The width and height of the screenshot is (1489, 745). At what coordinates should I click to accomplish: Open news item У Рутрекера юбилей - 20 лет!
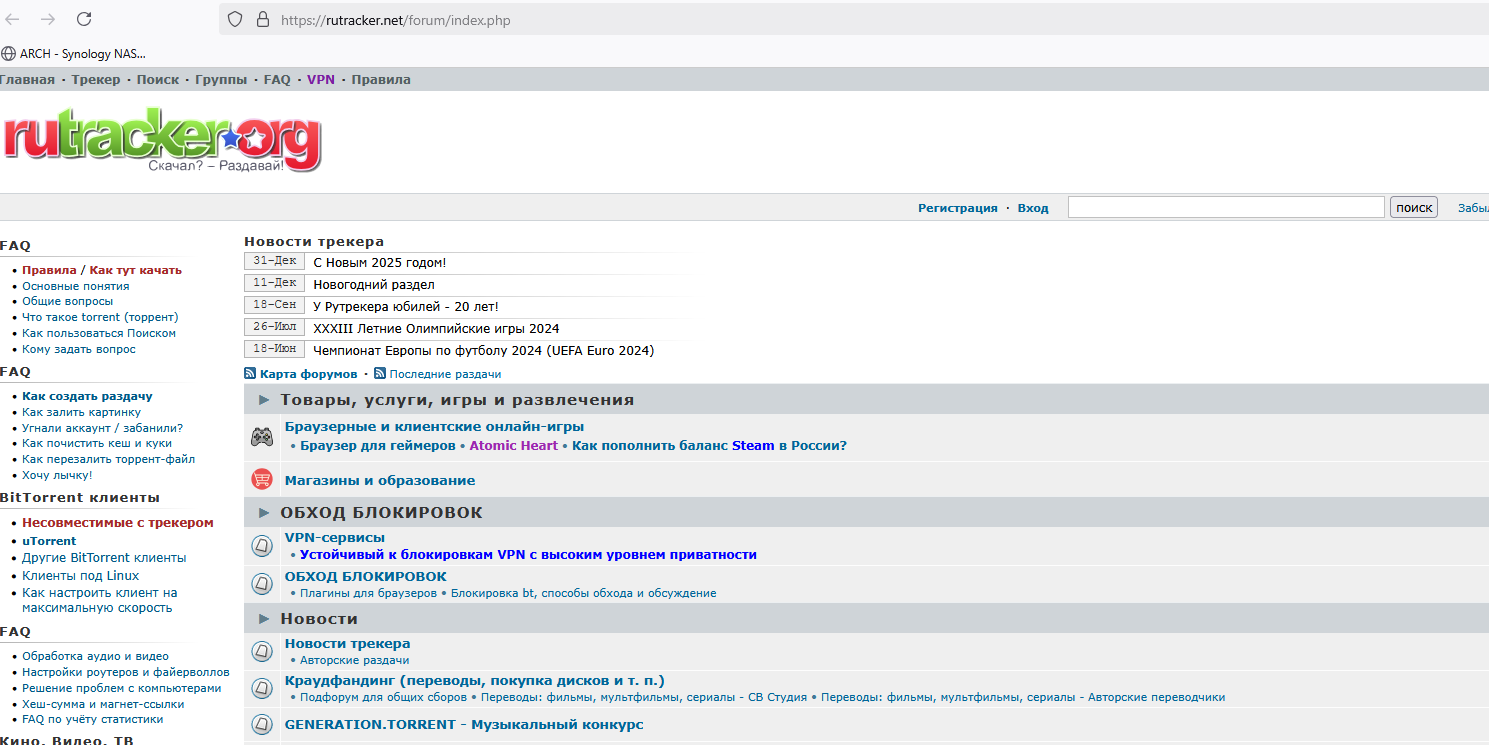[406, 306]
